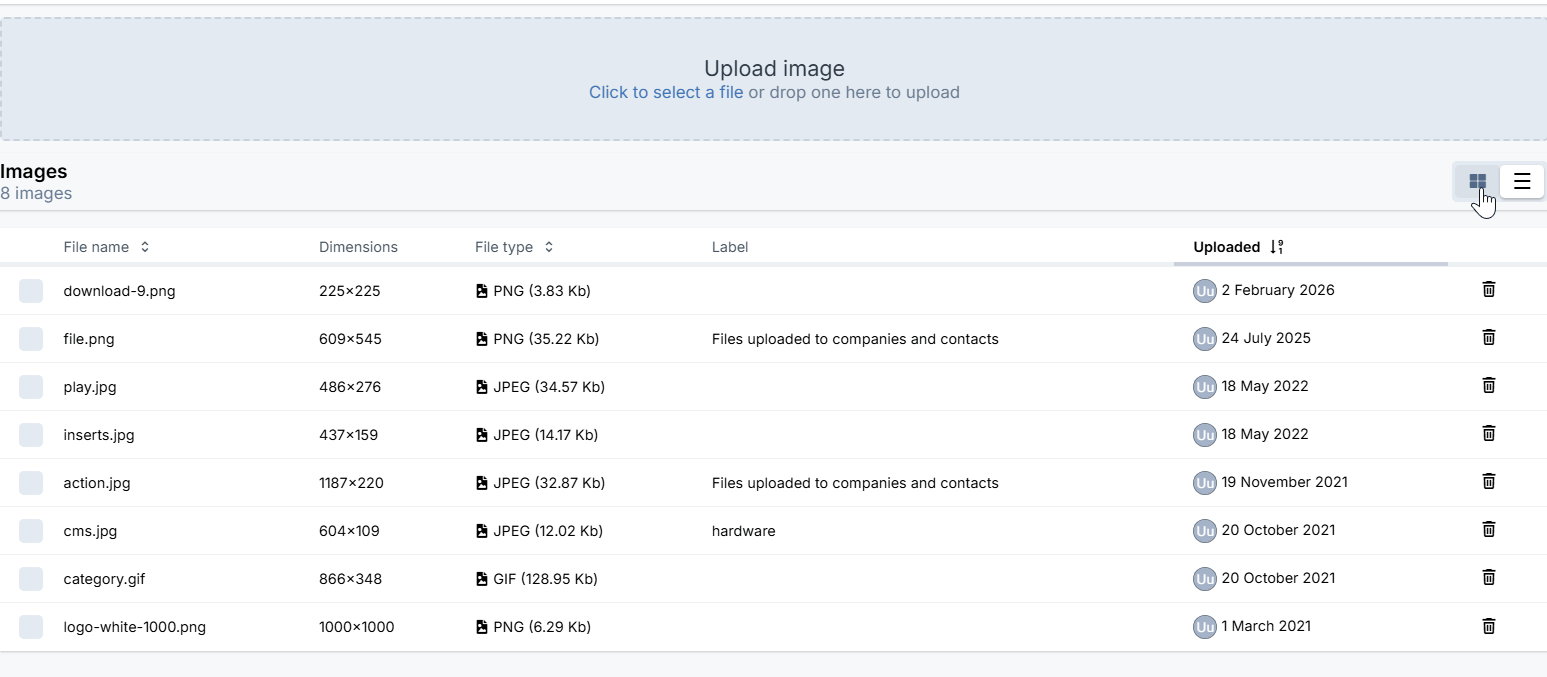This screenshot has width=1547, height=677.
Task: Delete download-9.png with its trash icon
Action: pyautogui.click(x=1488, y=289)
